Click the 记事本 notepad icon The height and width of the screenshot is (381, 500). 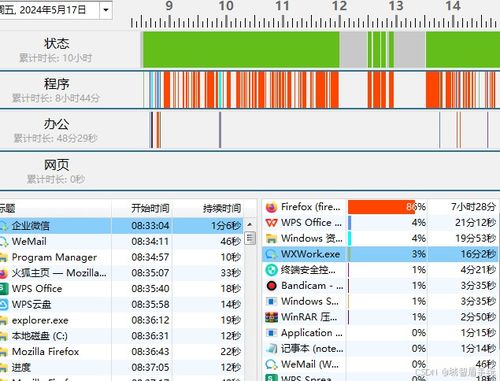point(271,349)
